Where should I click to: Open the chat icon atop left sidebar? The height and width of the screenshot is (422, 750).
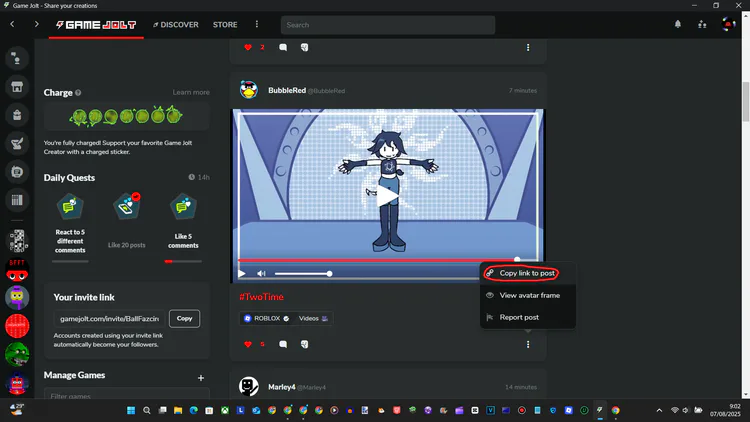pos(17,58)
